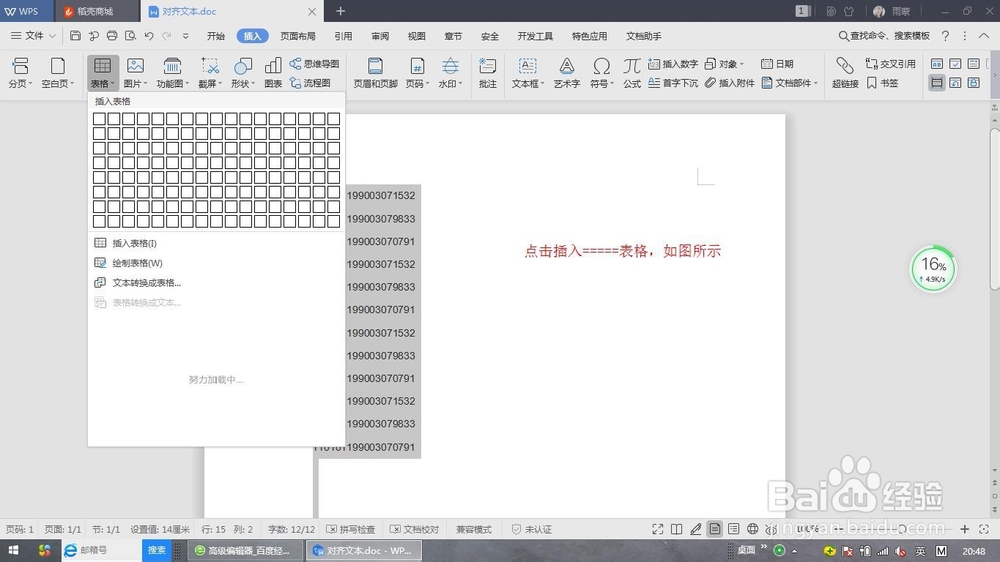The height and width of the screenshot is (562, 1000).
Task: Click the search command box 查找命令
Action: tap(884, 36)
